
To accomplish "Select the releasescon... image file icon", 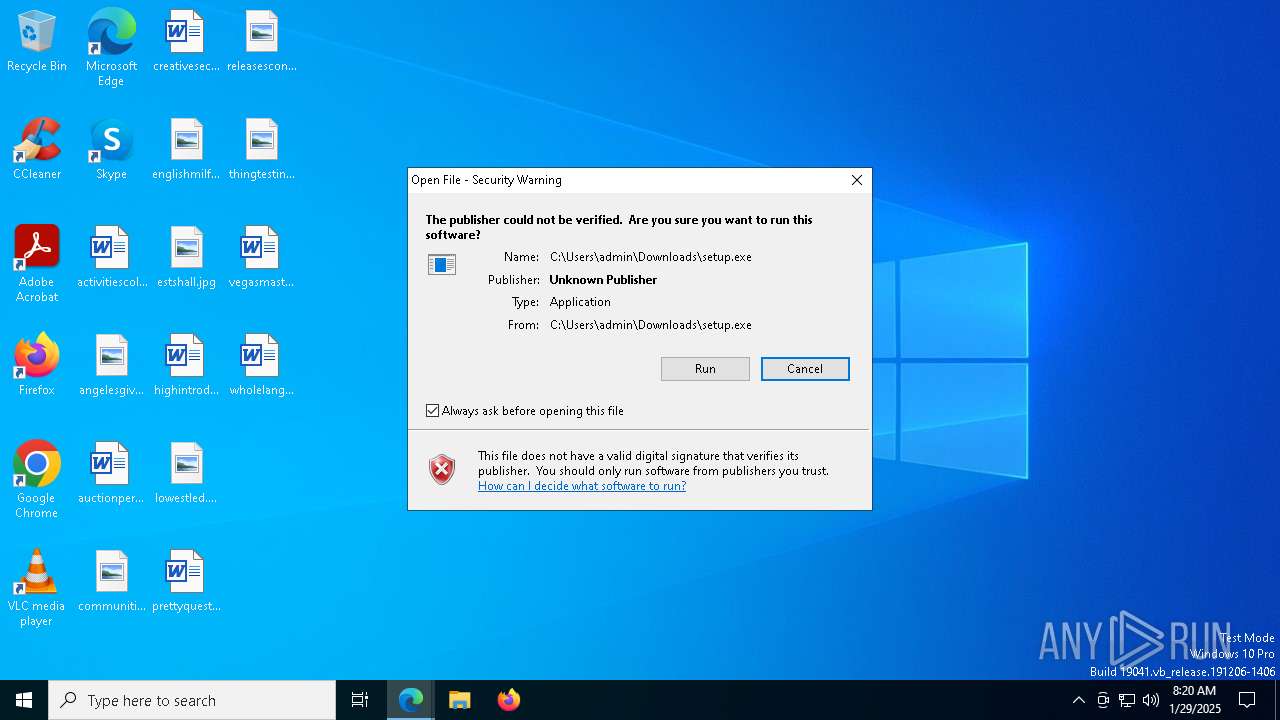I will pos(261,42).
